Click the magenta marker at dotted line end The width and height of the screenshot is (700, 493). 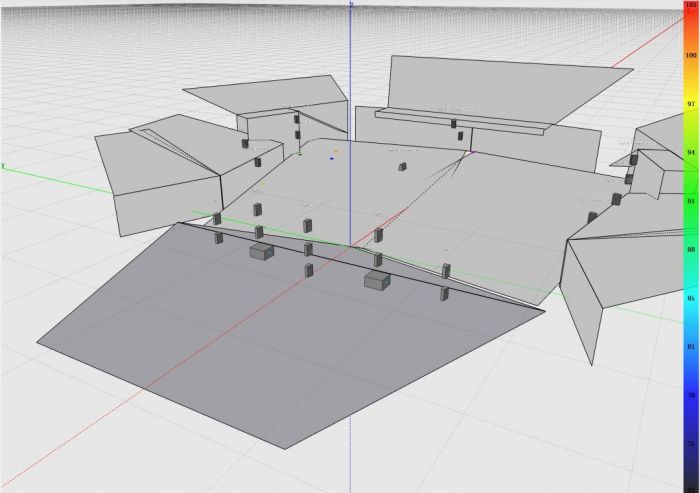(470, 152)
